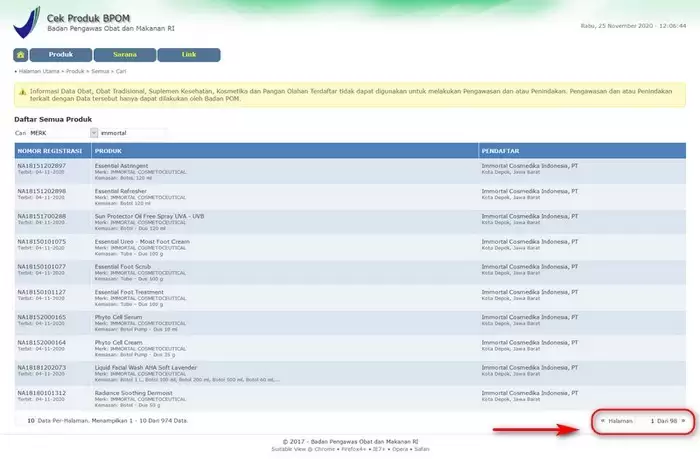Open Sun Protector Oil Free Spray product
Viewport: 700px width, 459px height.
(149, 216)
